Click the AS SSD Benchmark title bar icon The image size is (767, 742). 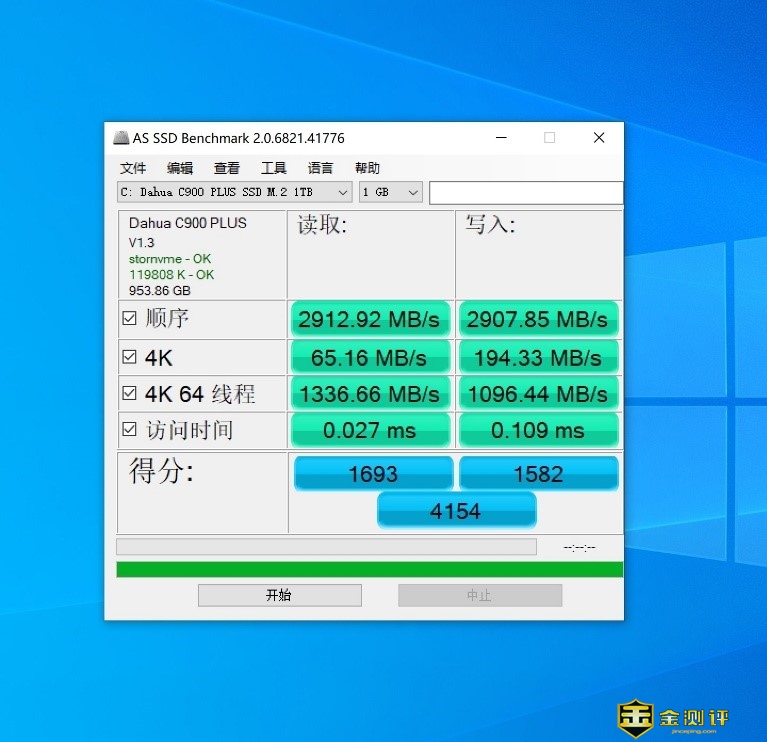(x=121, y=138)
